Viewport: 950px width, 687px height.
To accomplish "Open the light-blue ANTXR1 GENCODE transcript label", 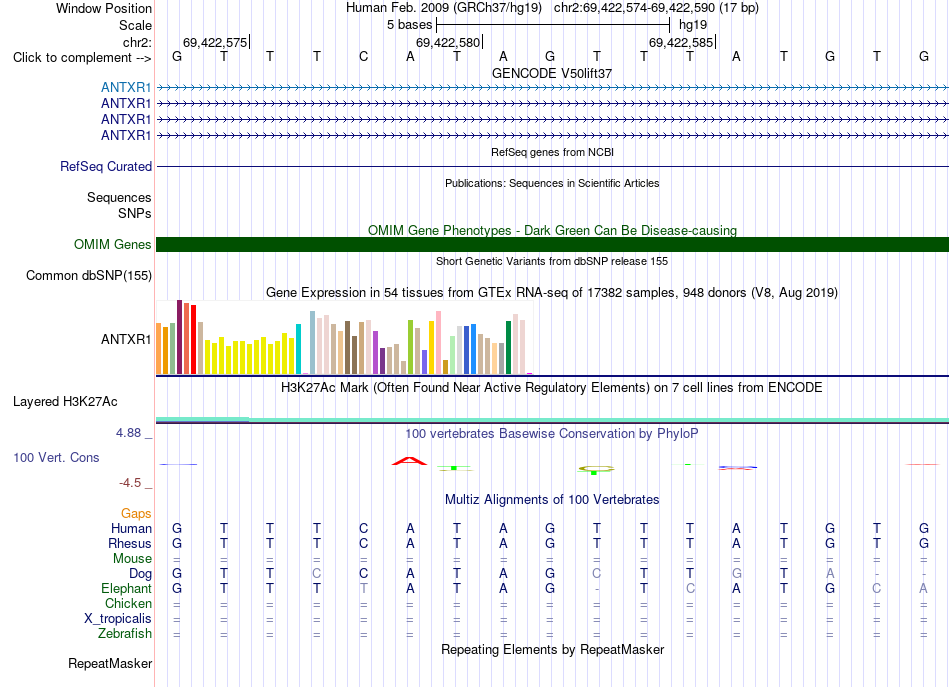I will coord(126,87).
